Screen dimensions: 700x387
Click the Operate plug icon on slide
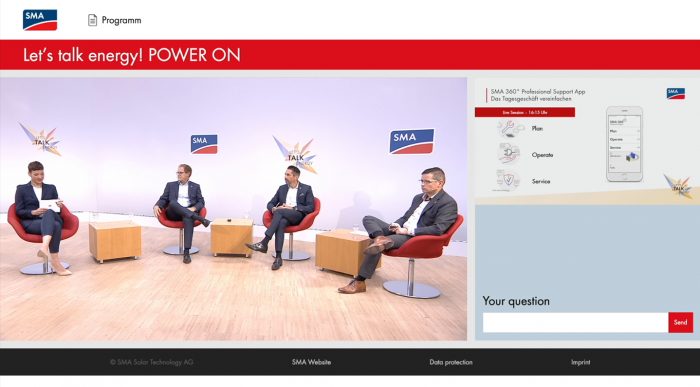pyautogui.click(x=509, y=154)
